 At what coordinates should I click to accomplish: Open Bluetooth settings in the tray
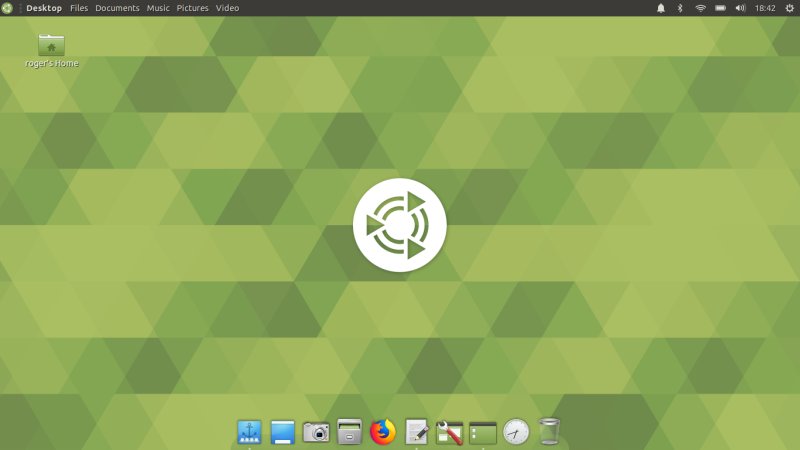click(680, 8)
